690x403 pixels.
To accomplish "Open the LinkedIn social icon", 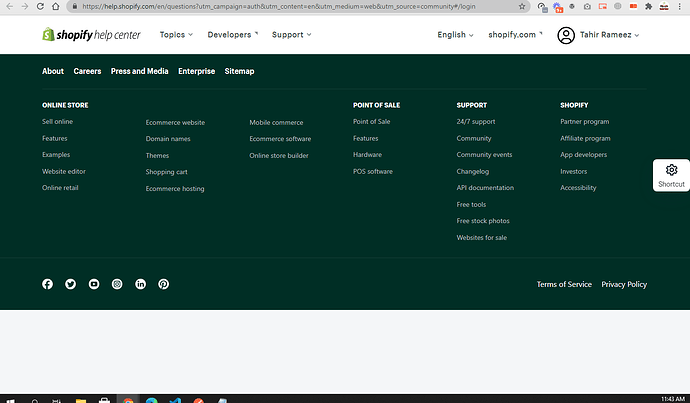I will (x=140, y=284).
